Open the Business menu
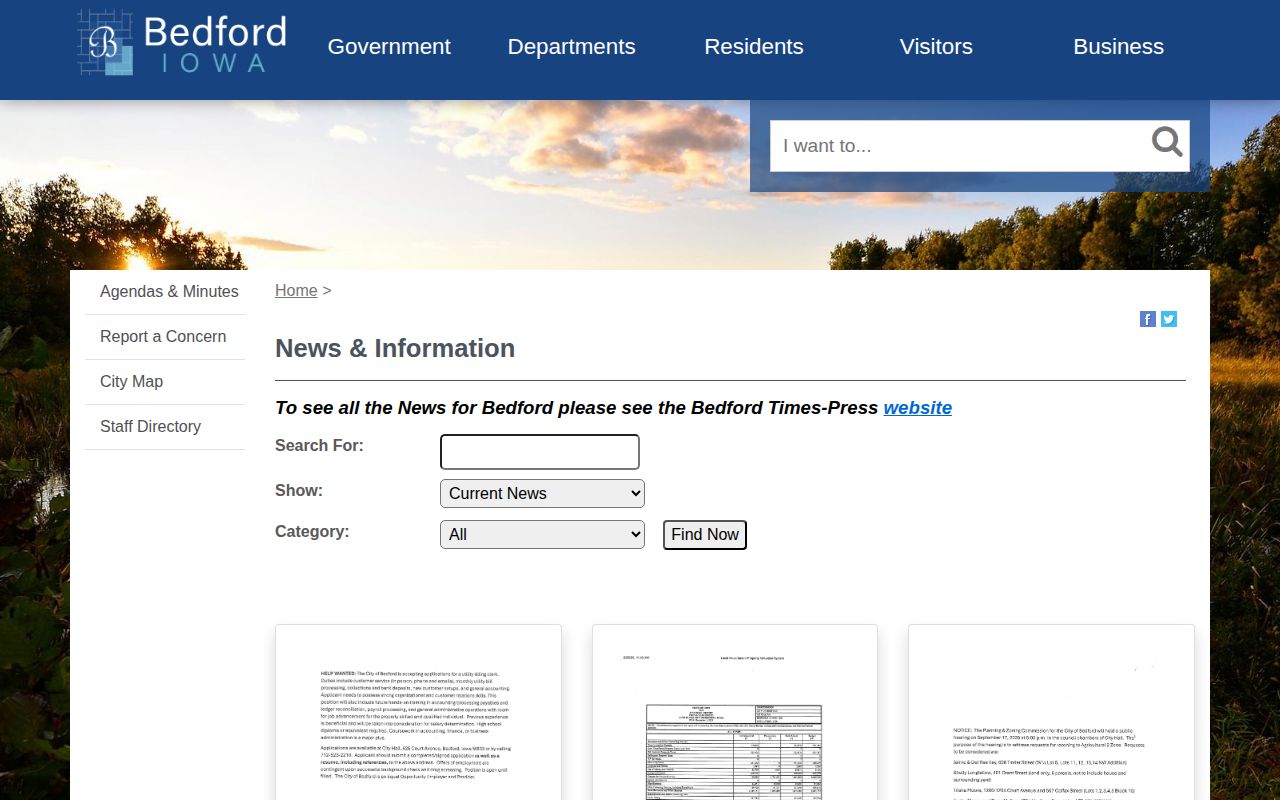 pos(1118,47)
